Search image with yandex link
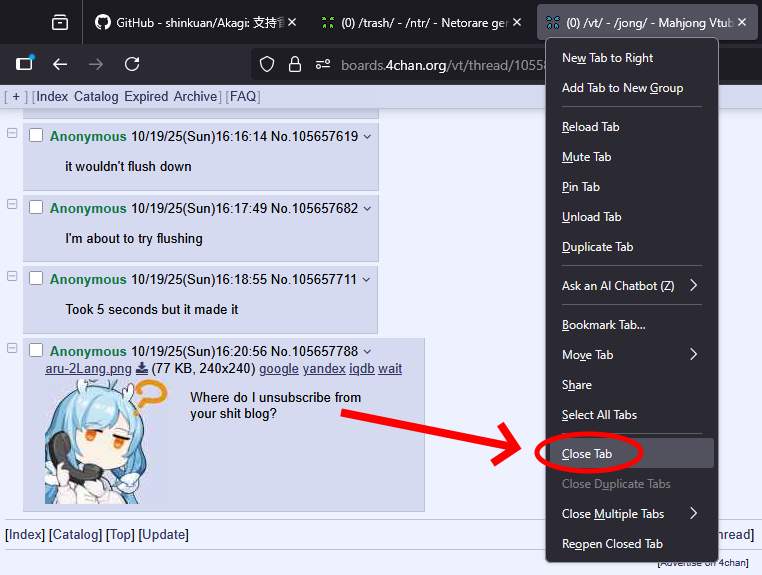 324,368
